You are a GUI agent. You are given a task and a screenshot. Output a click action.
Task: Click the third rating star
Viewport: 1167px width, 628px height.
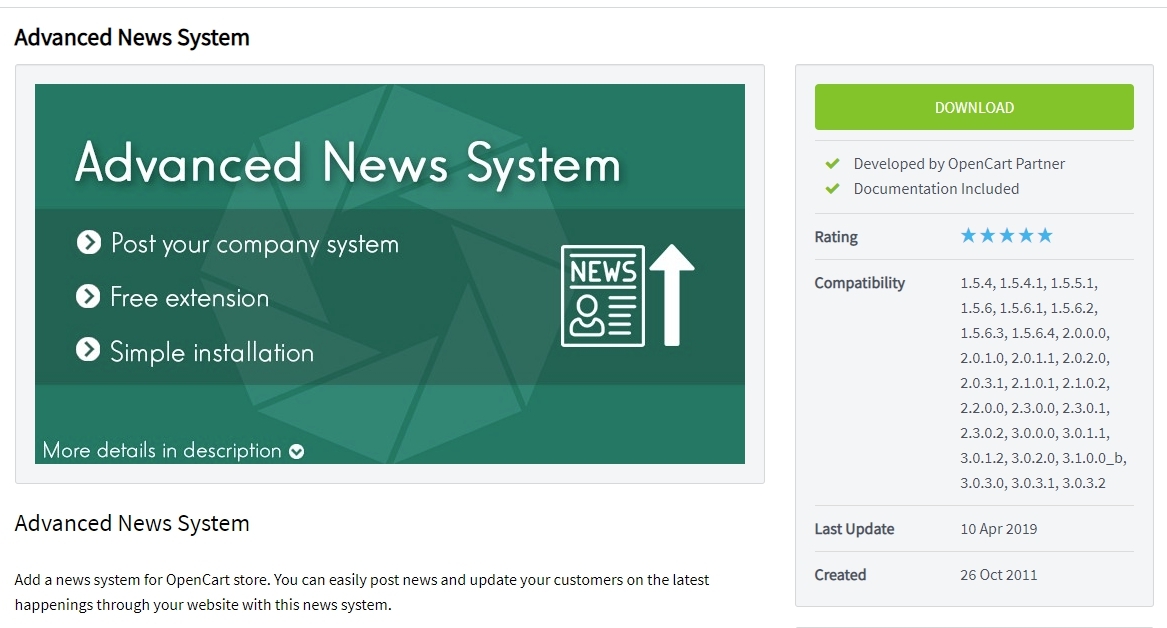(x=1006, y=236)
